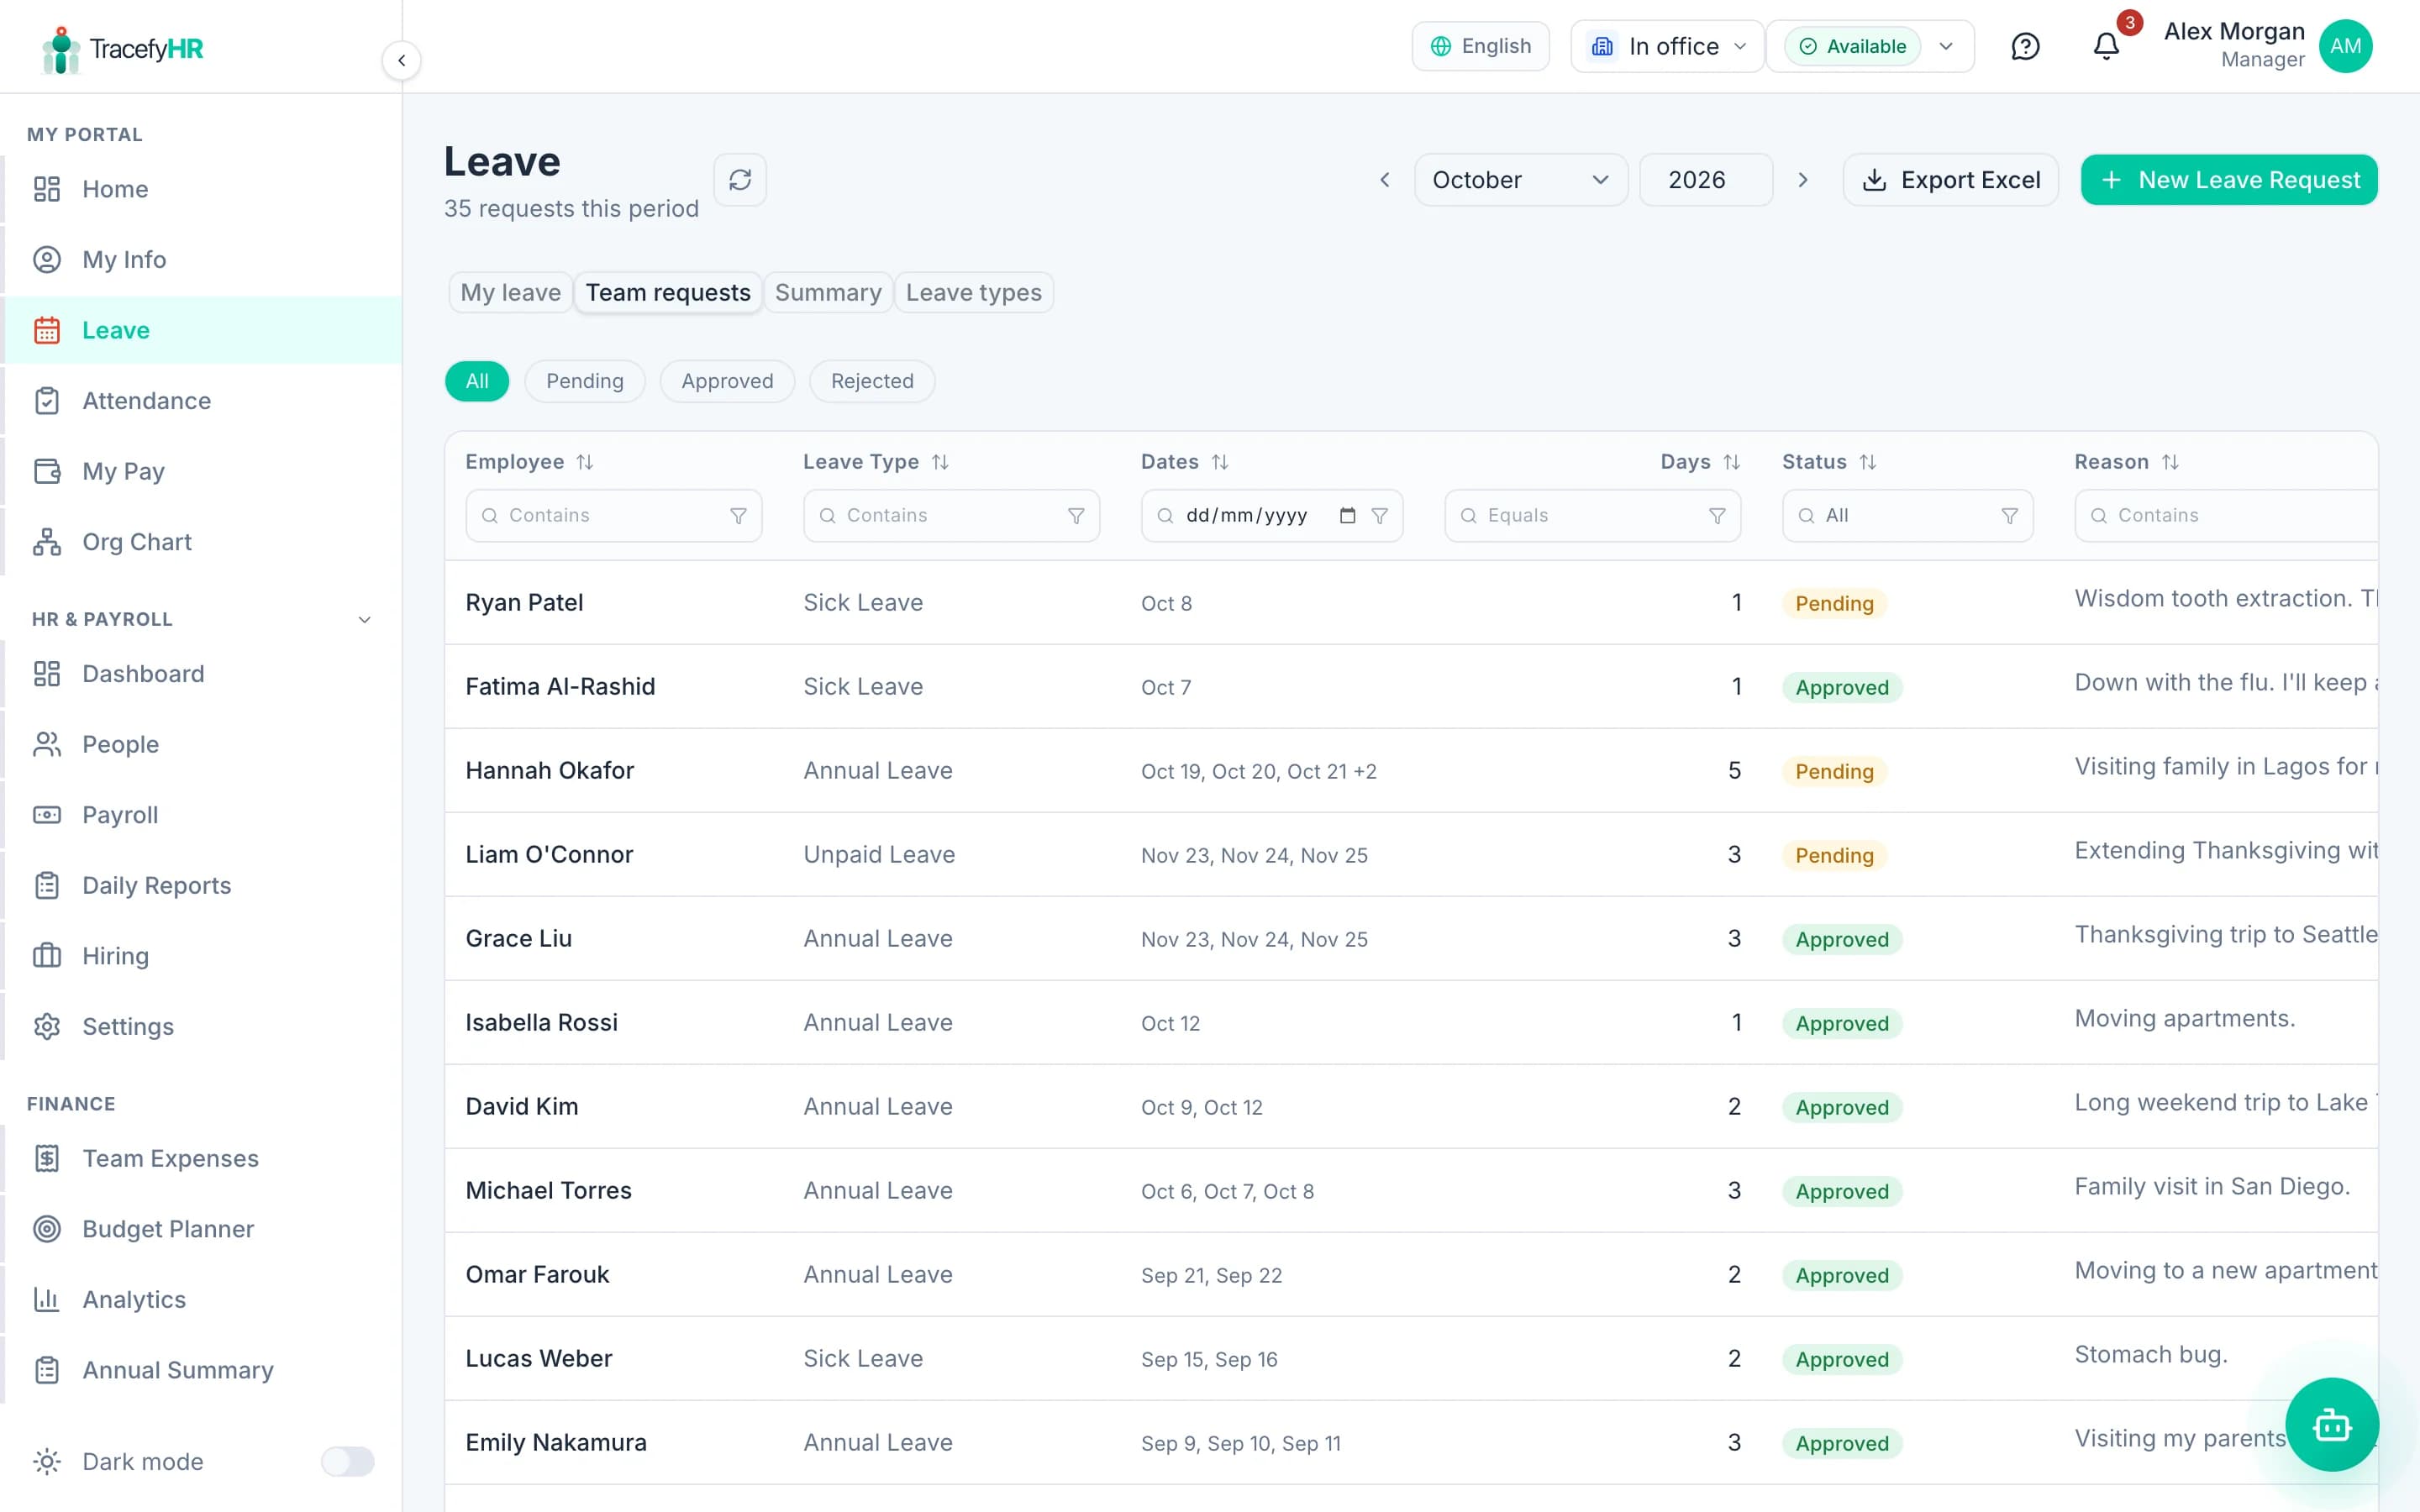
Task: Select the Approved status filter pill
Action: coord(727,381)
